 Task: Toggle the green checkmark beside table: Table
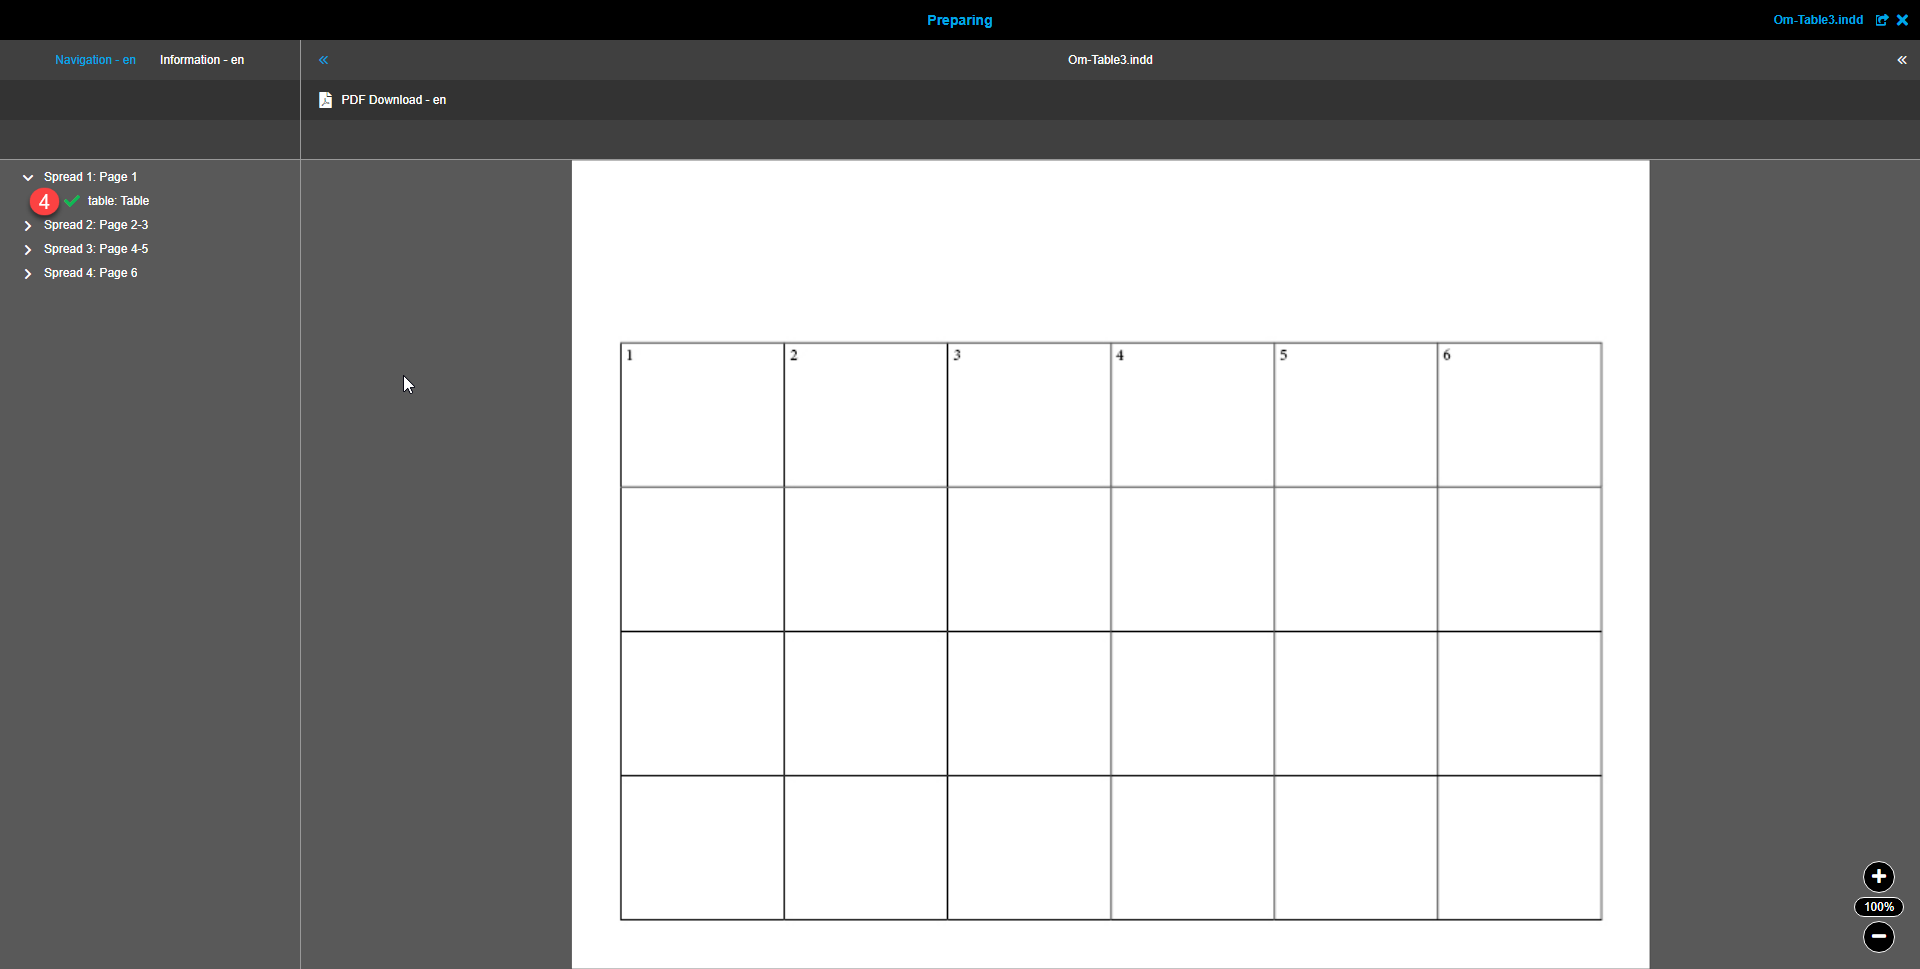click(x=71, y=201)
